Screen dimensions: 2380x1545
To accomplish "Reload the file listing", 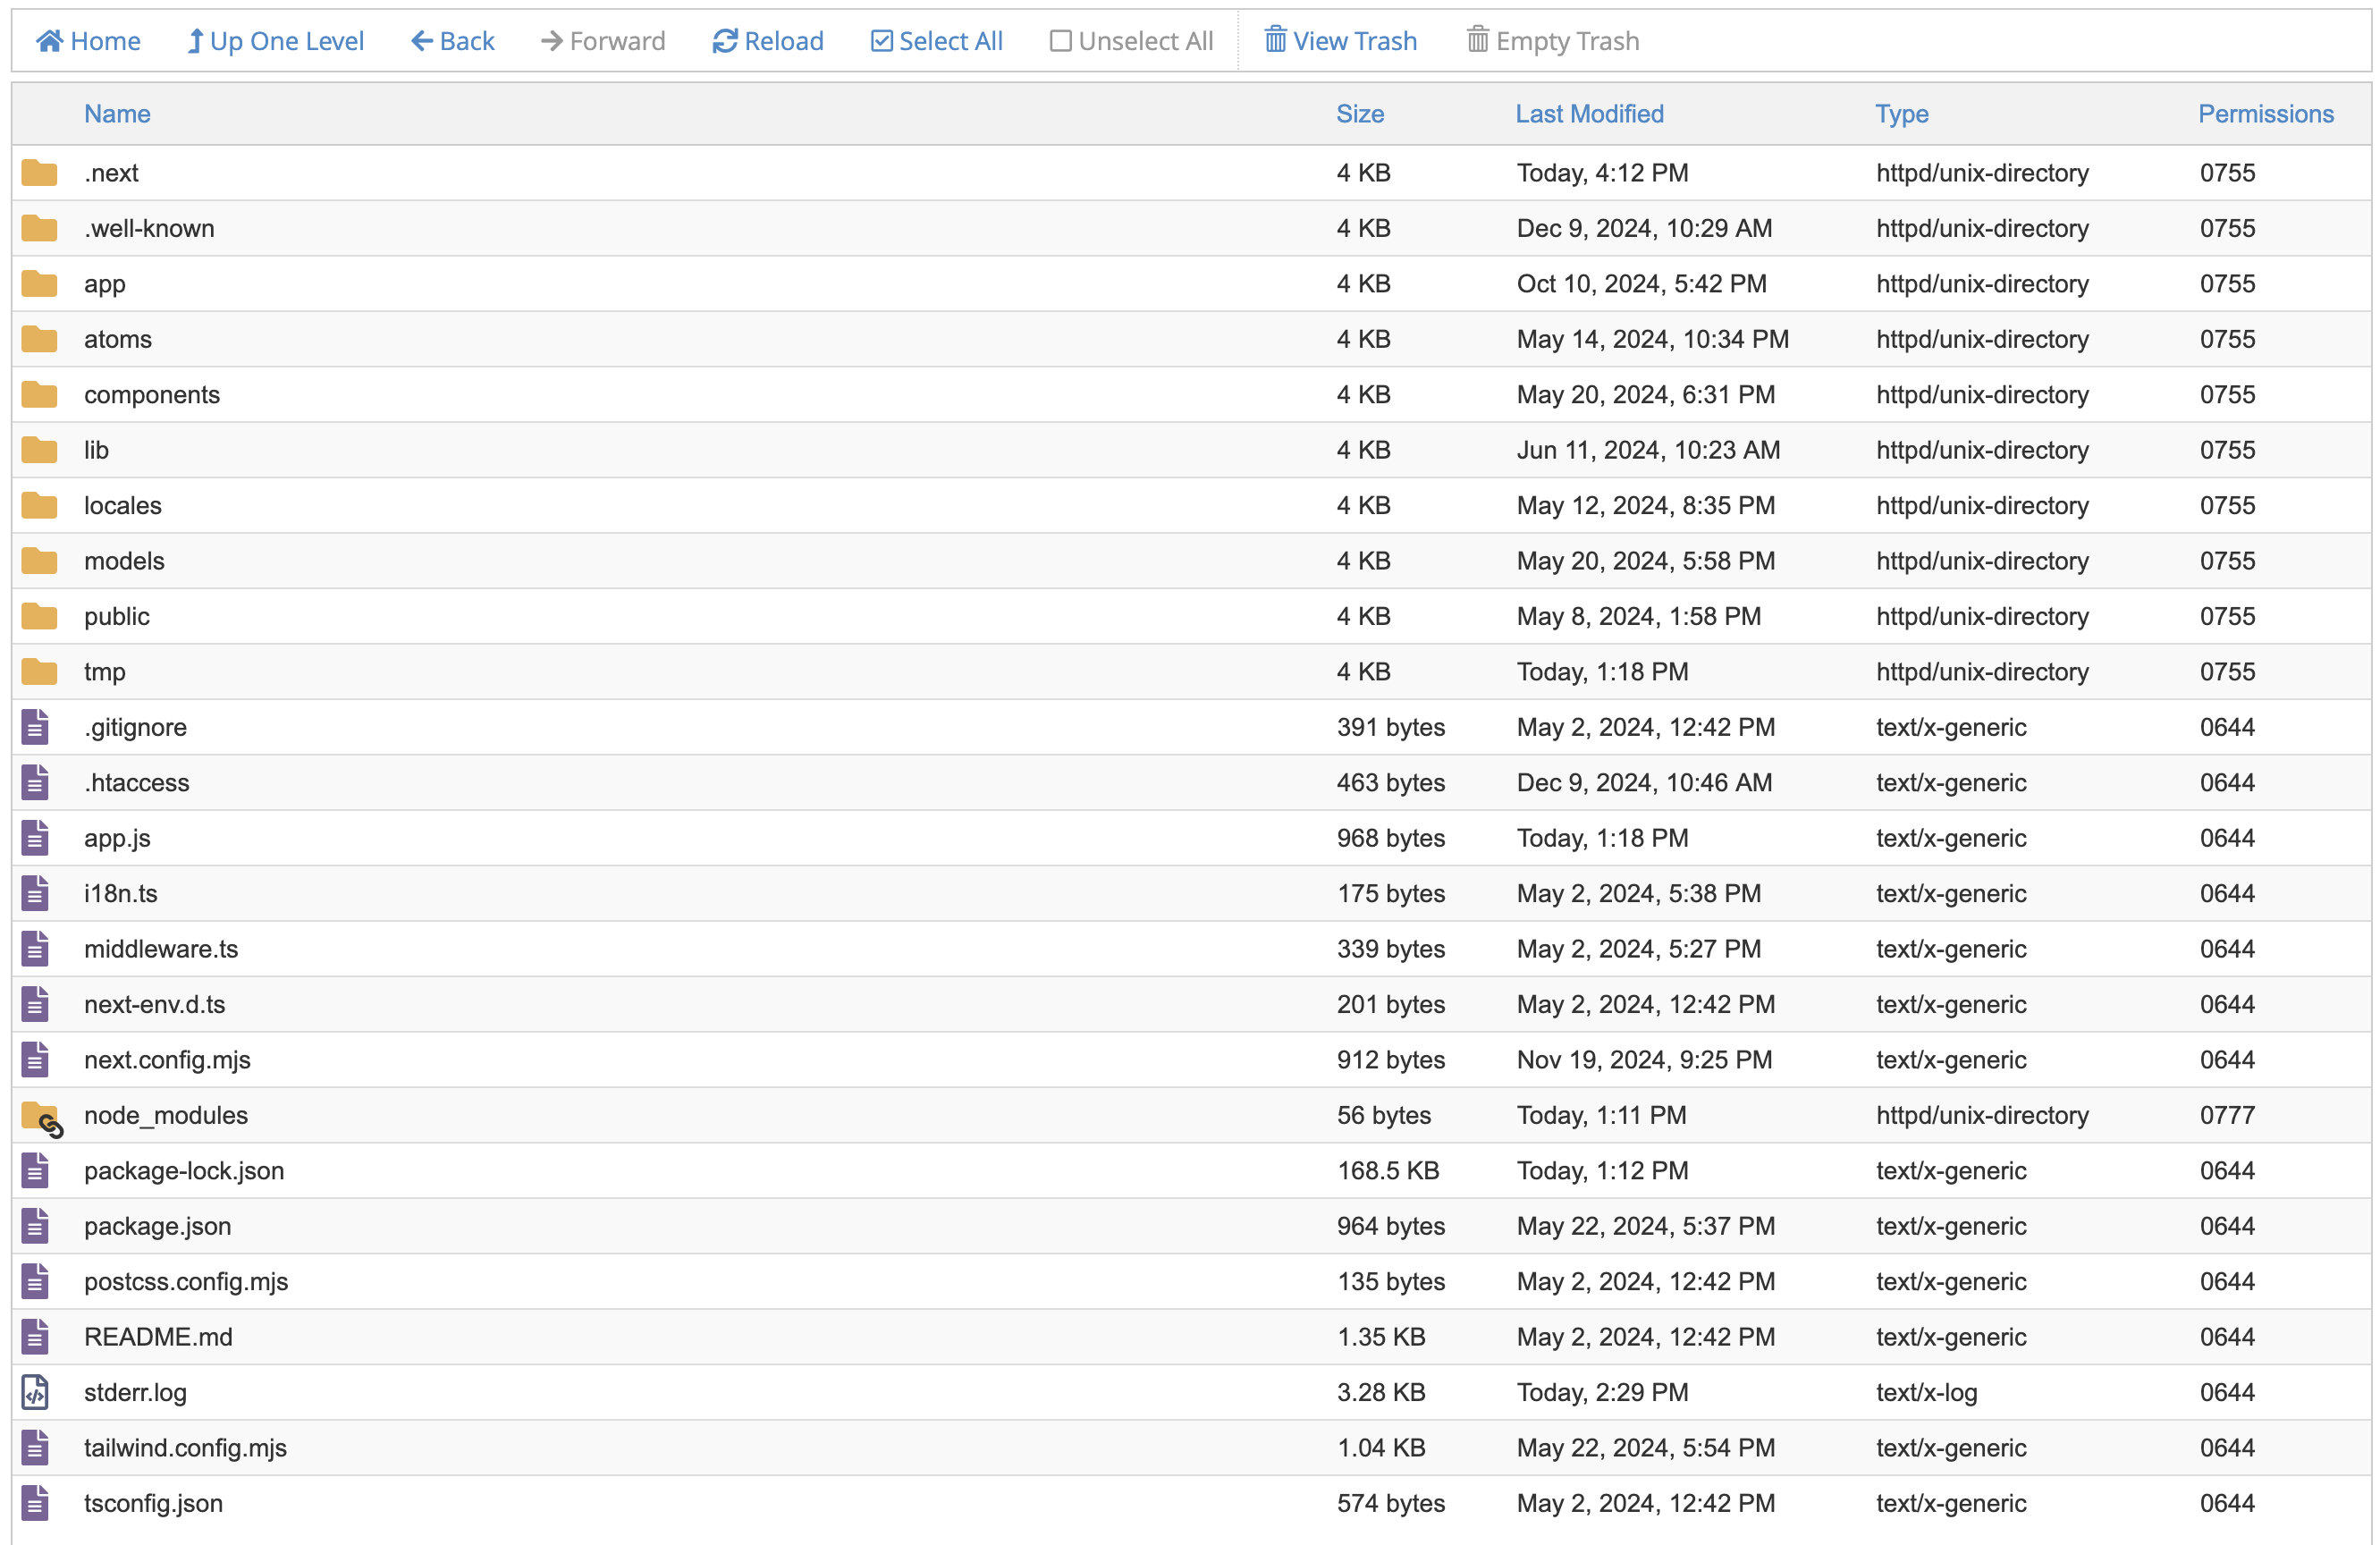I will [x=768, y=41].
